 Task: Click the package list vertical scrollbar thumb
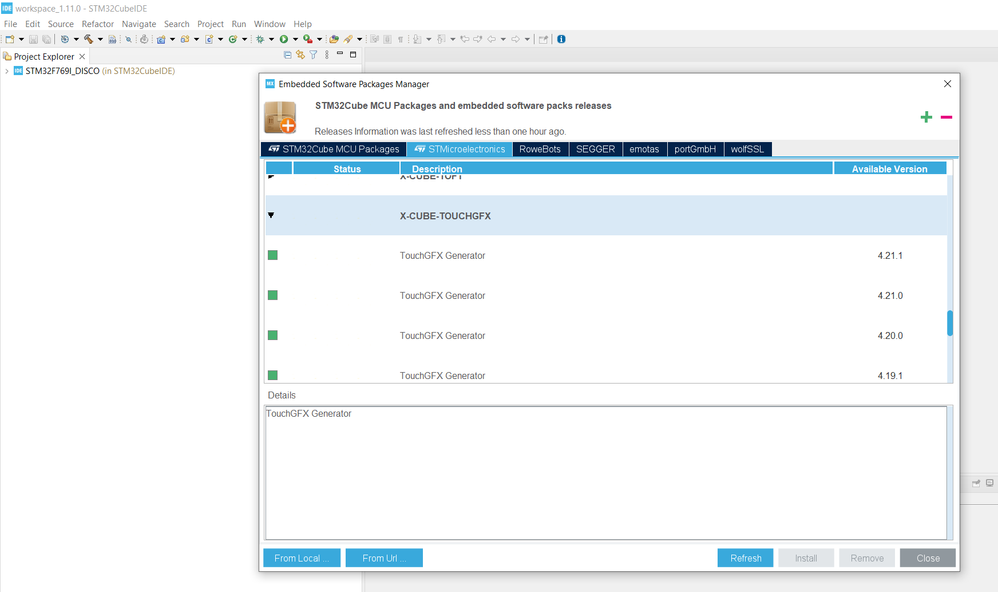[x=950, y=323]
